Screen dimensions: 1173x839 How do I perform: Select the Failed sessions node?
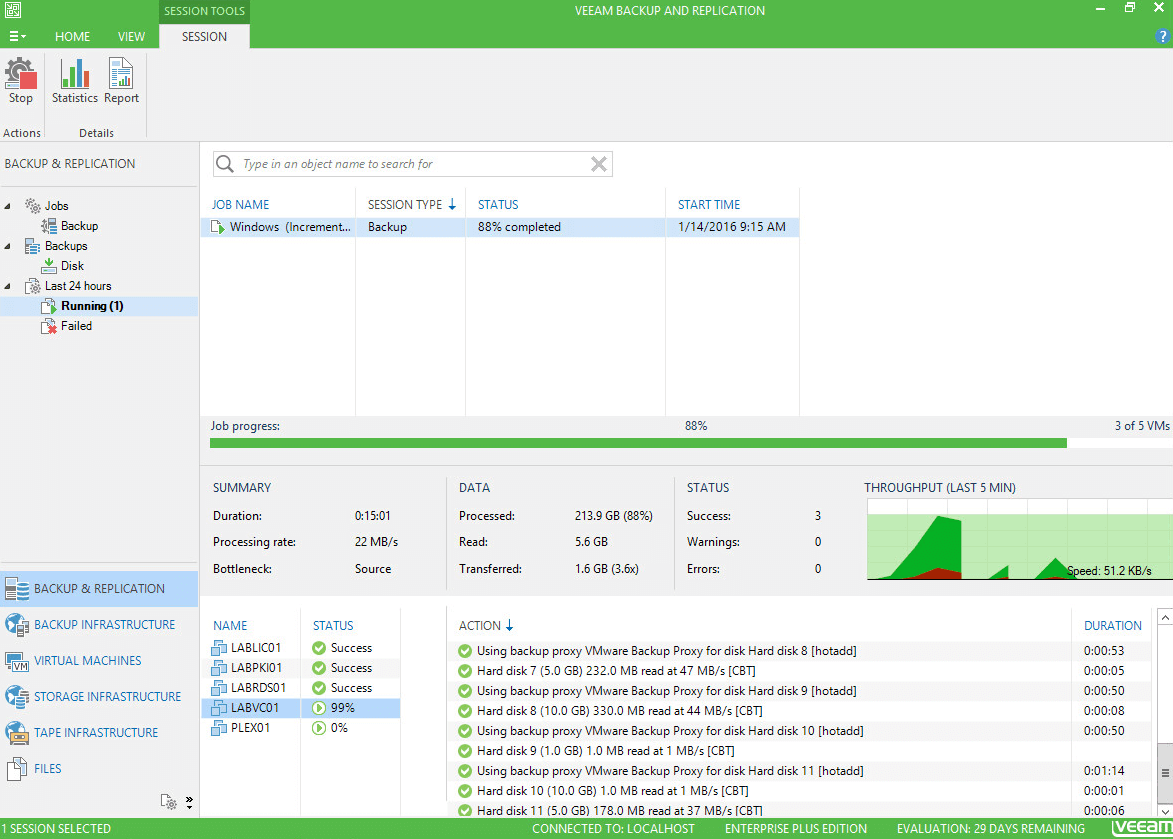point(76,326)
